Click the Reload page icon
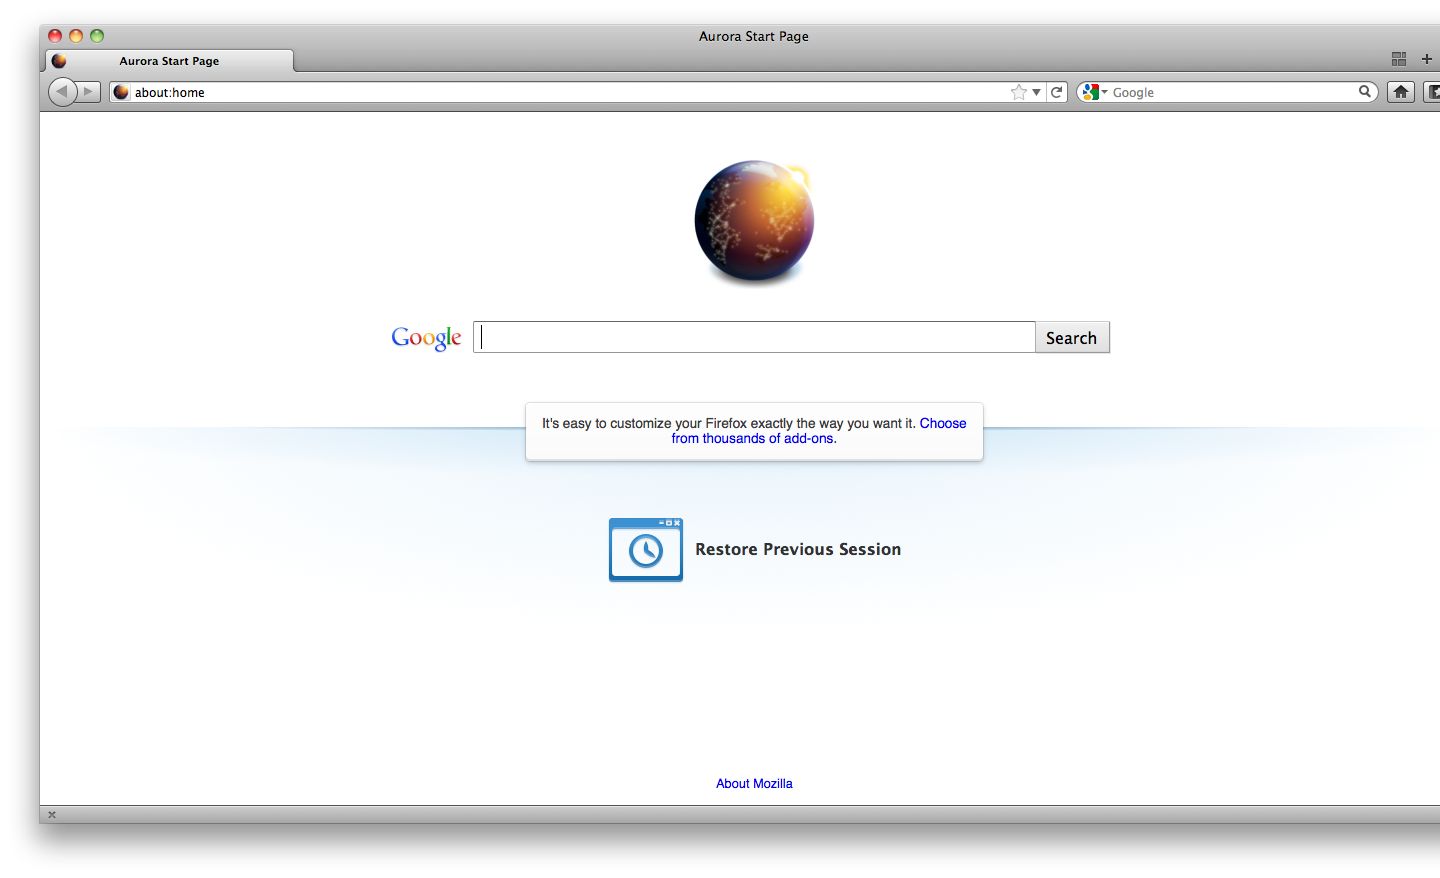 1057,92
